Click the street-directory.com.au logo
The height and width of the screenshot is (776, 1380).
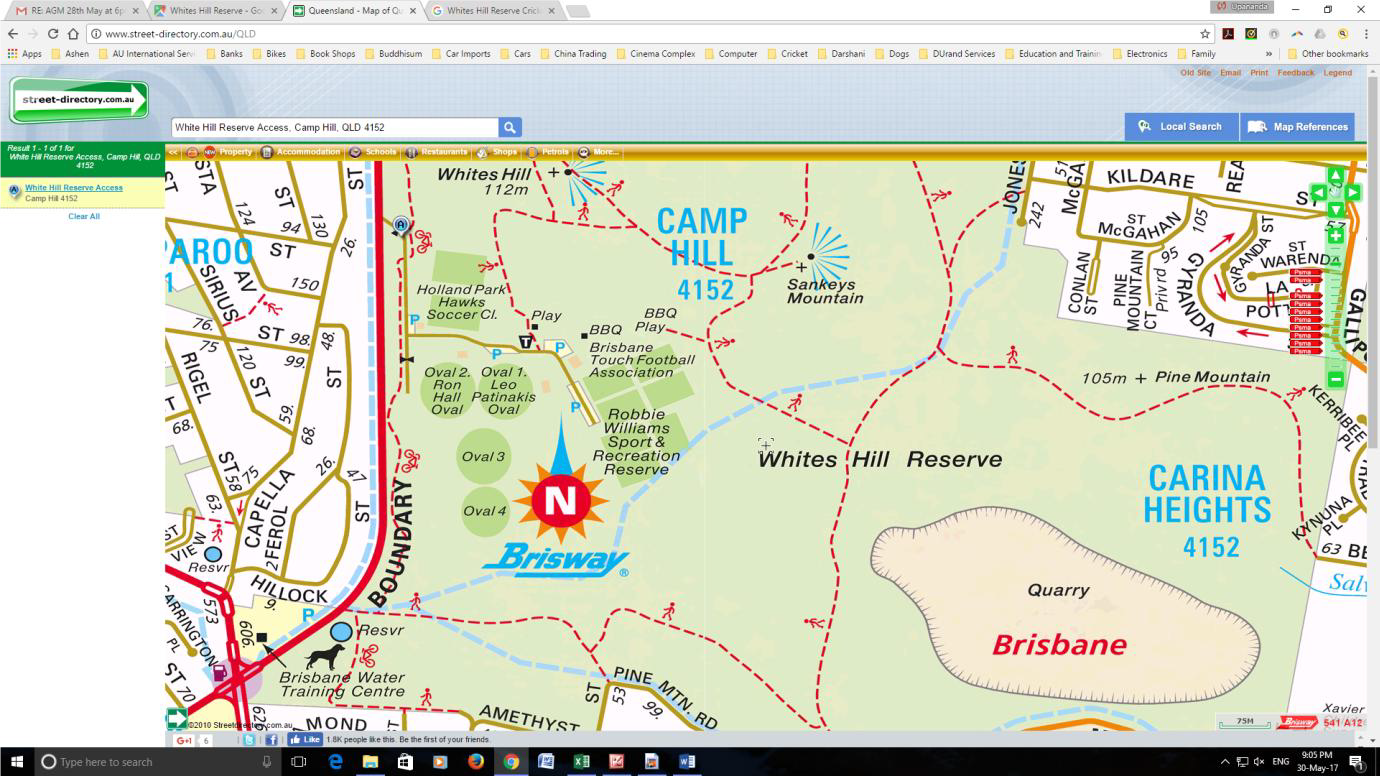point(79,101)
